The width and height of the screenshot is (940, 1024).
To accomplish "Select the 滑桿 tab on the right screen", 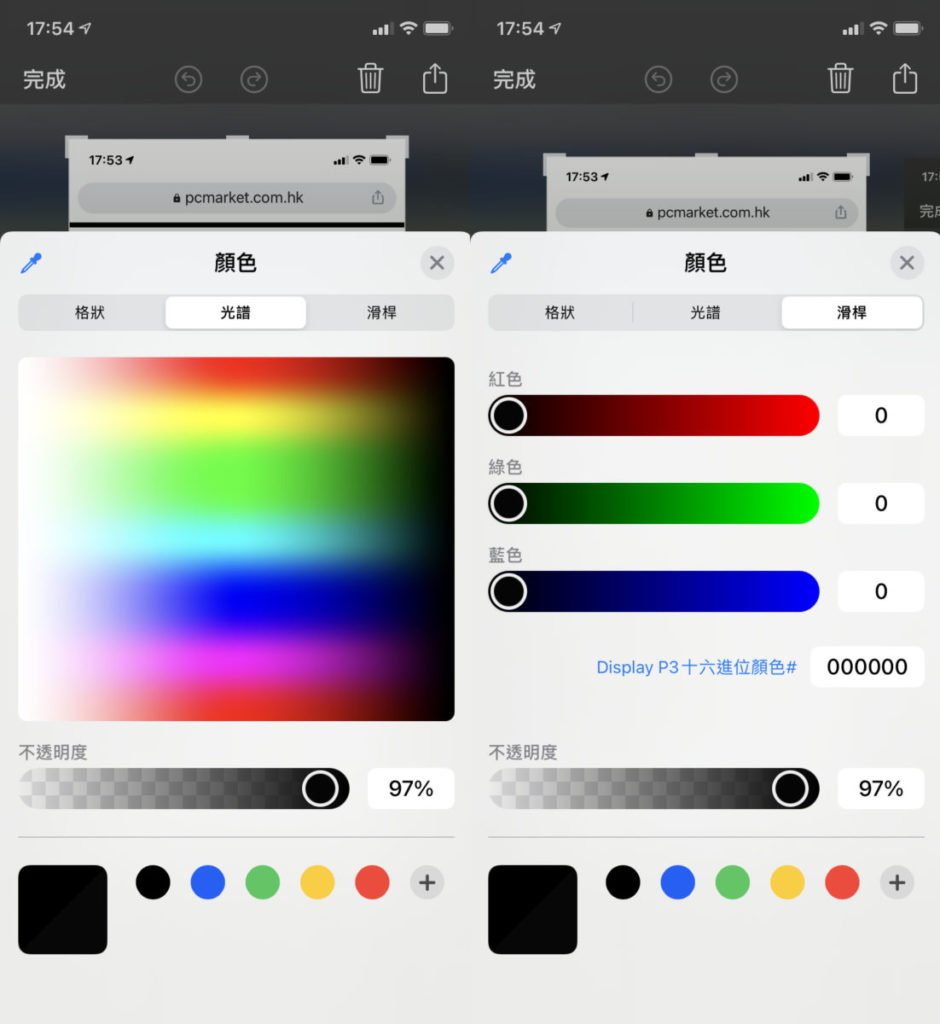I will click(852, 312).
